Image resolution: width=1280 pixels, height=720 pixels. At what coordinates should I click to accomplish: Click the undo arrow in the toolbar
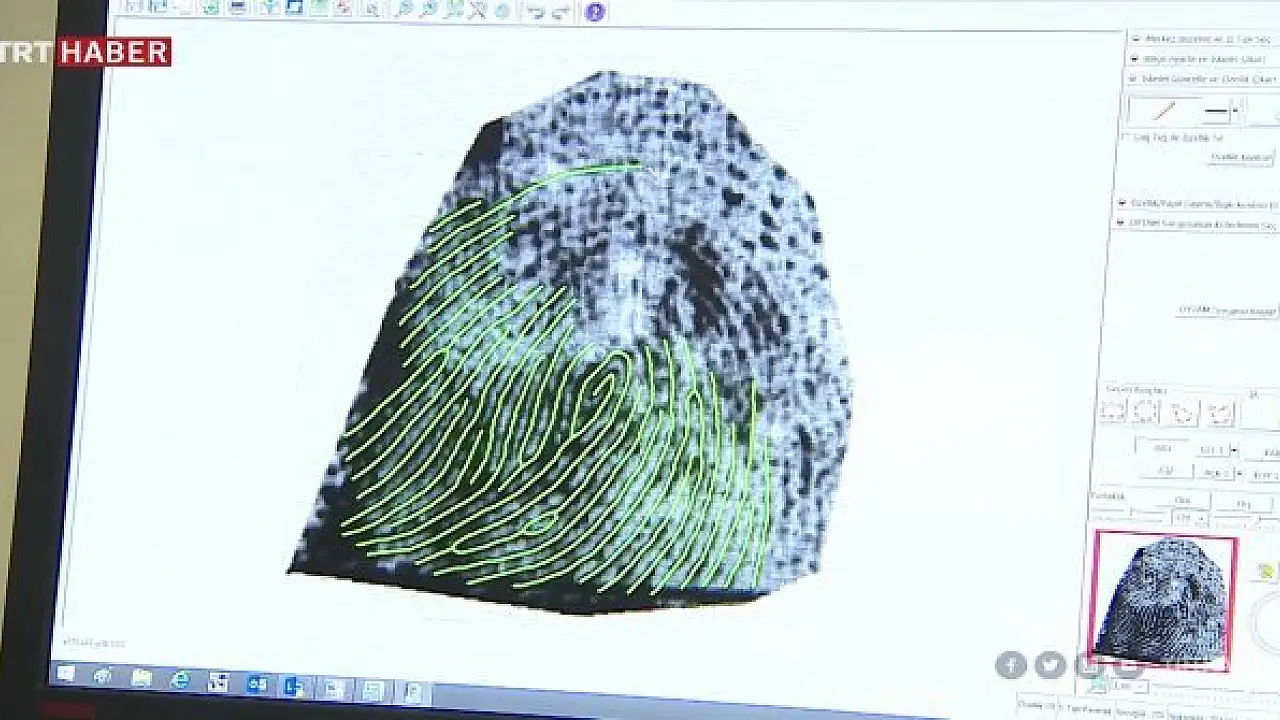[535, 11]
